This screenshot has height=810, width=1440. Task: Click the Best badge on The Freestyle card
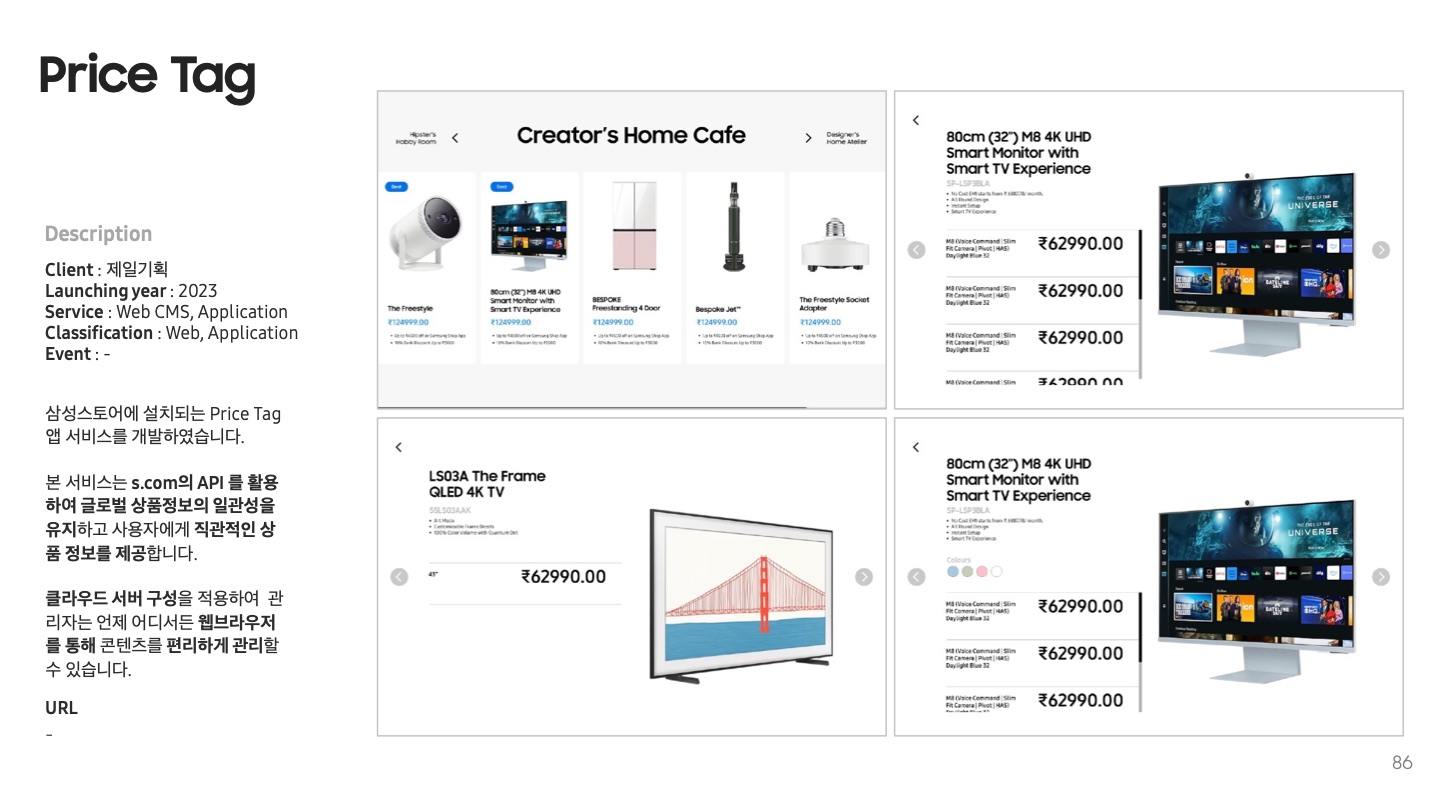click(396, 187)
